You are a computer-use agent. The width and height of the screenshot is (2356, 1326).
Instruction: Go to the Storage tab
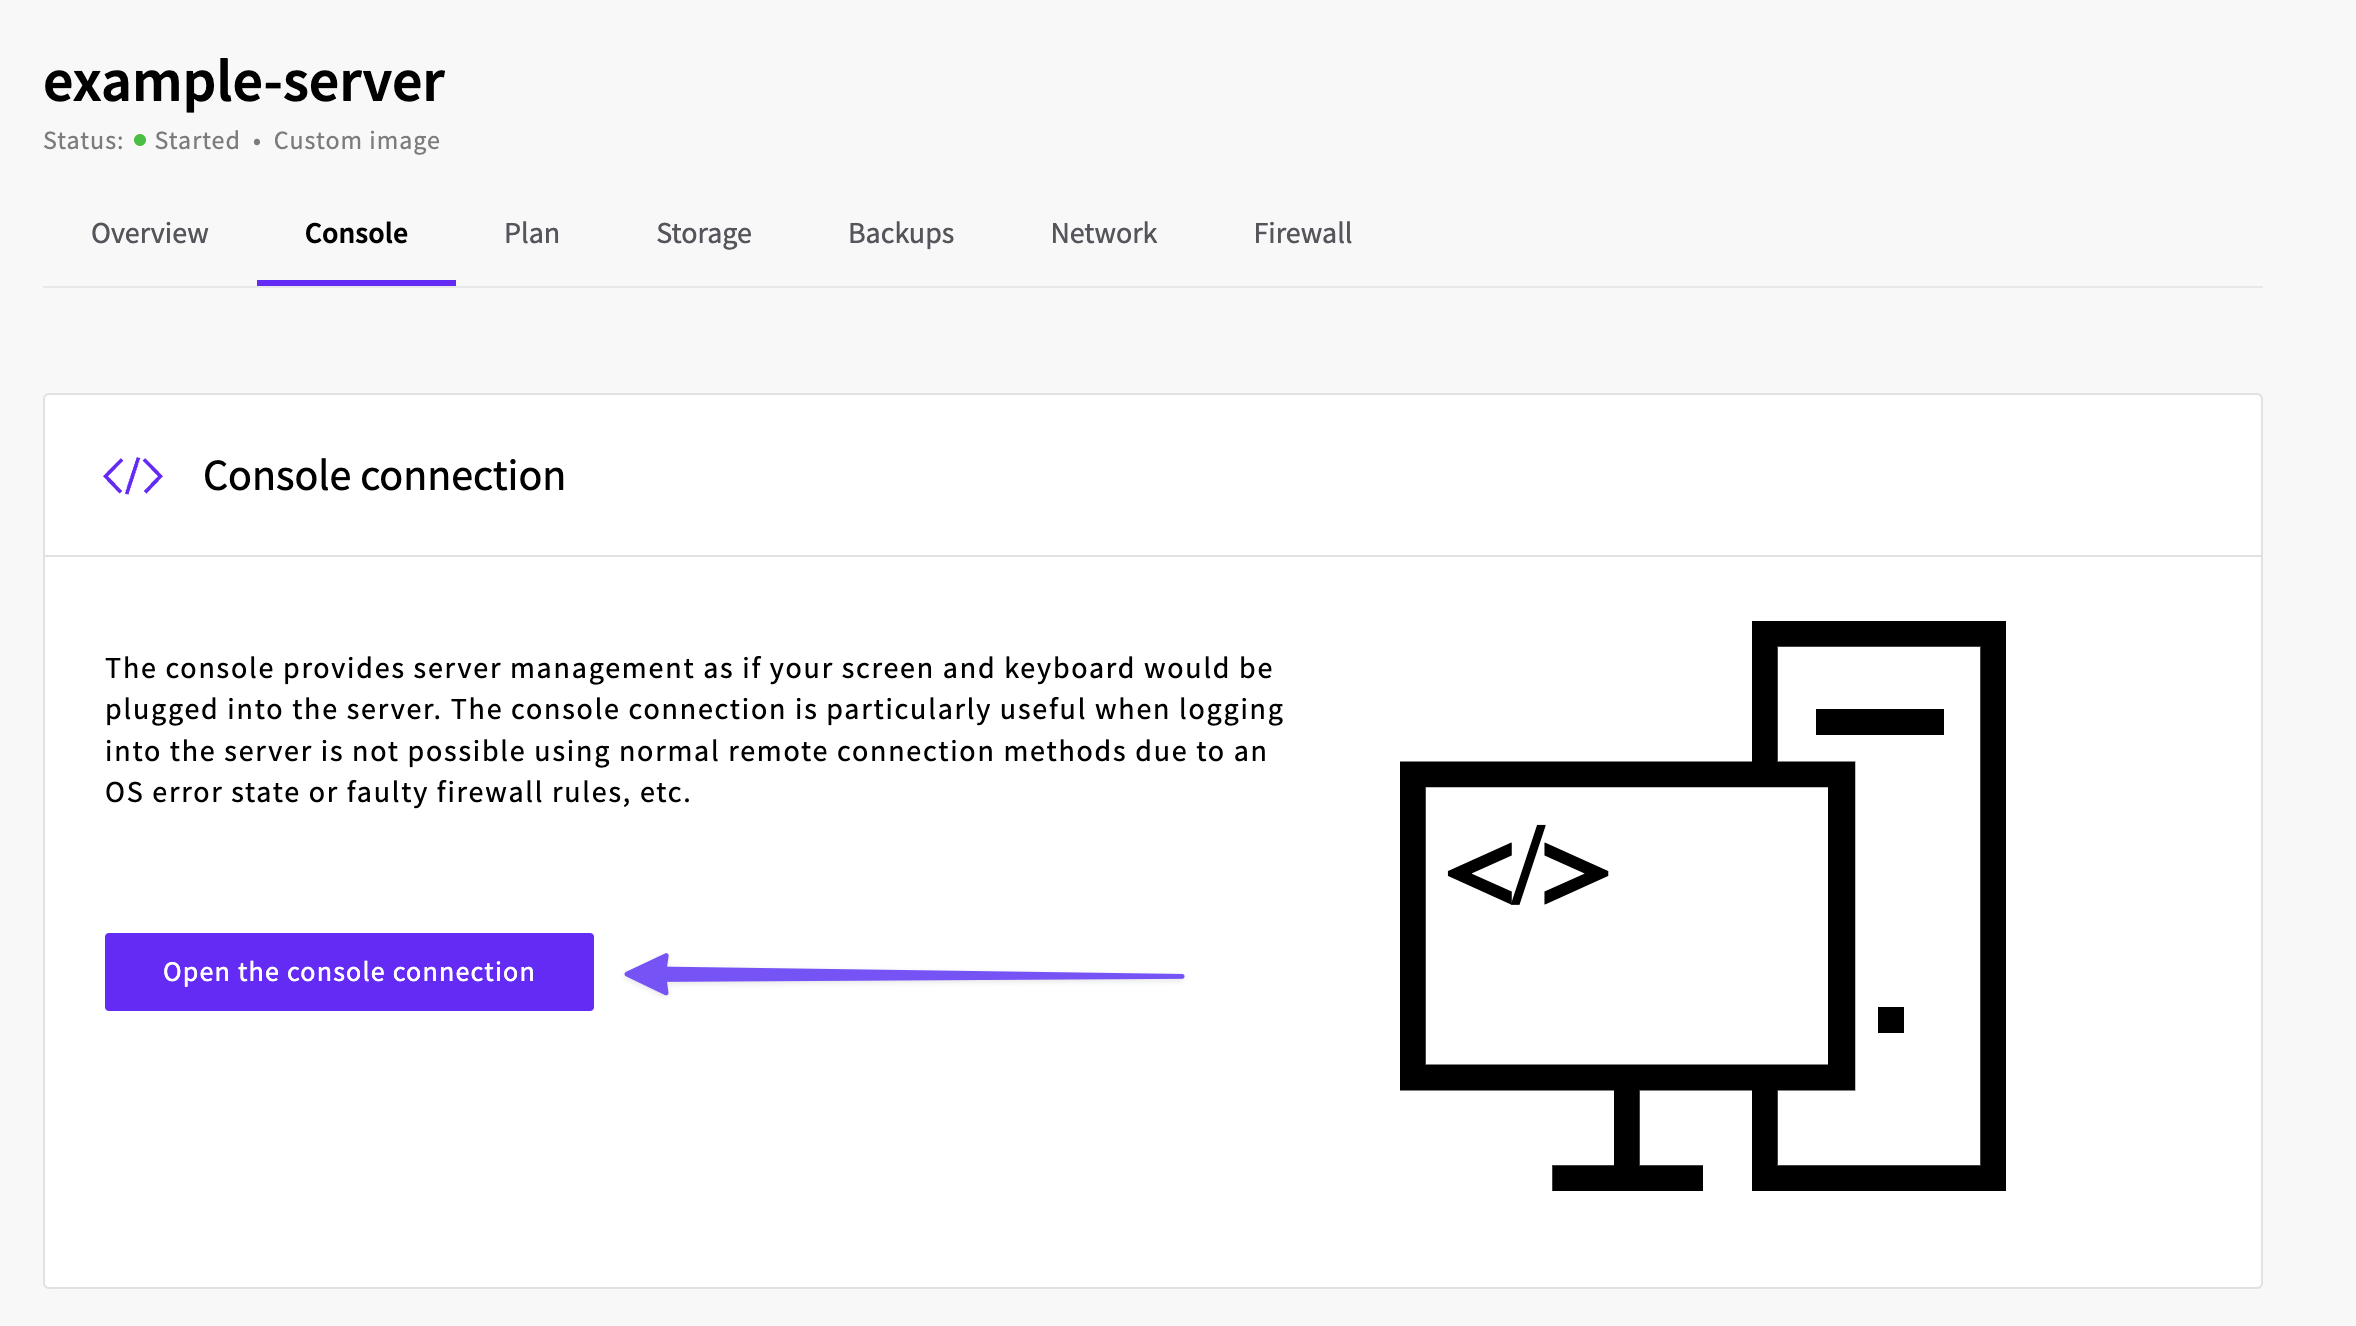(x=703, y=233)
